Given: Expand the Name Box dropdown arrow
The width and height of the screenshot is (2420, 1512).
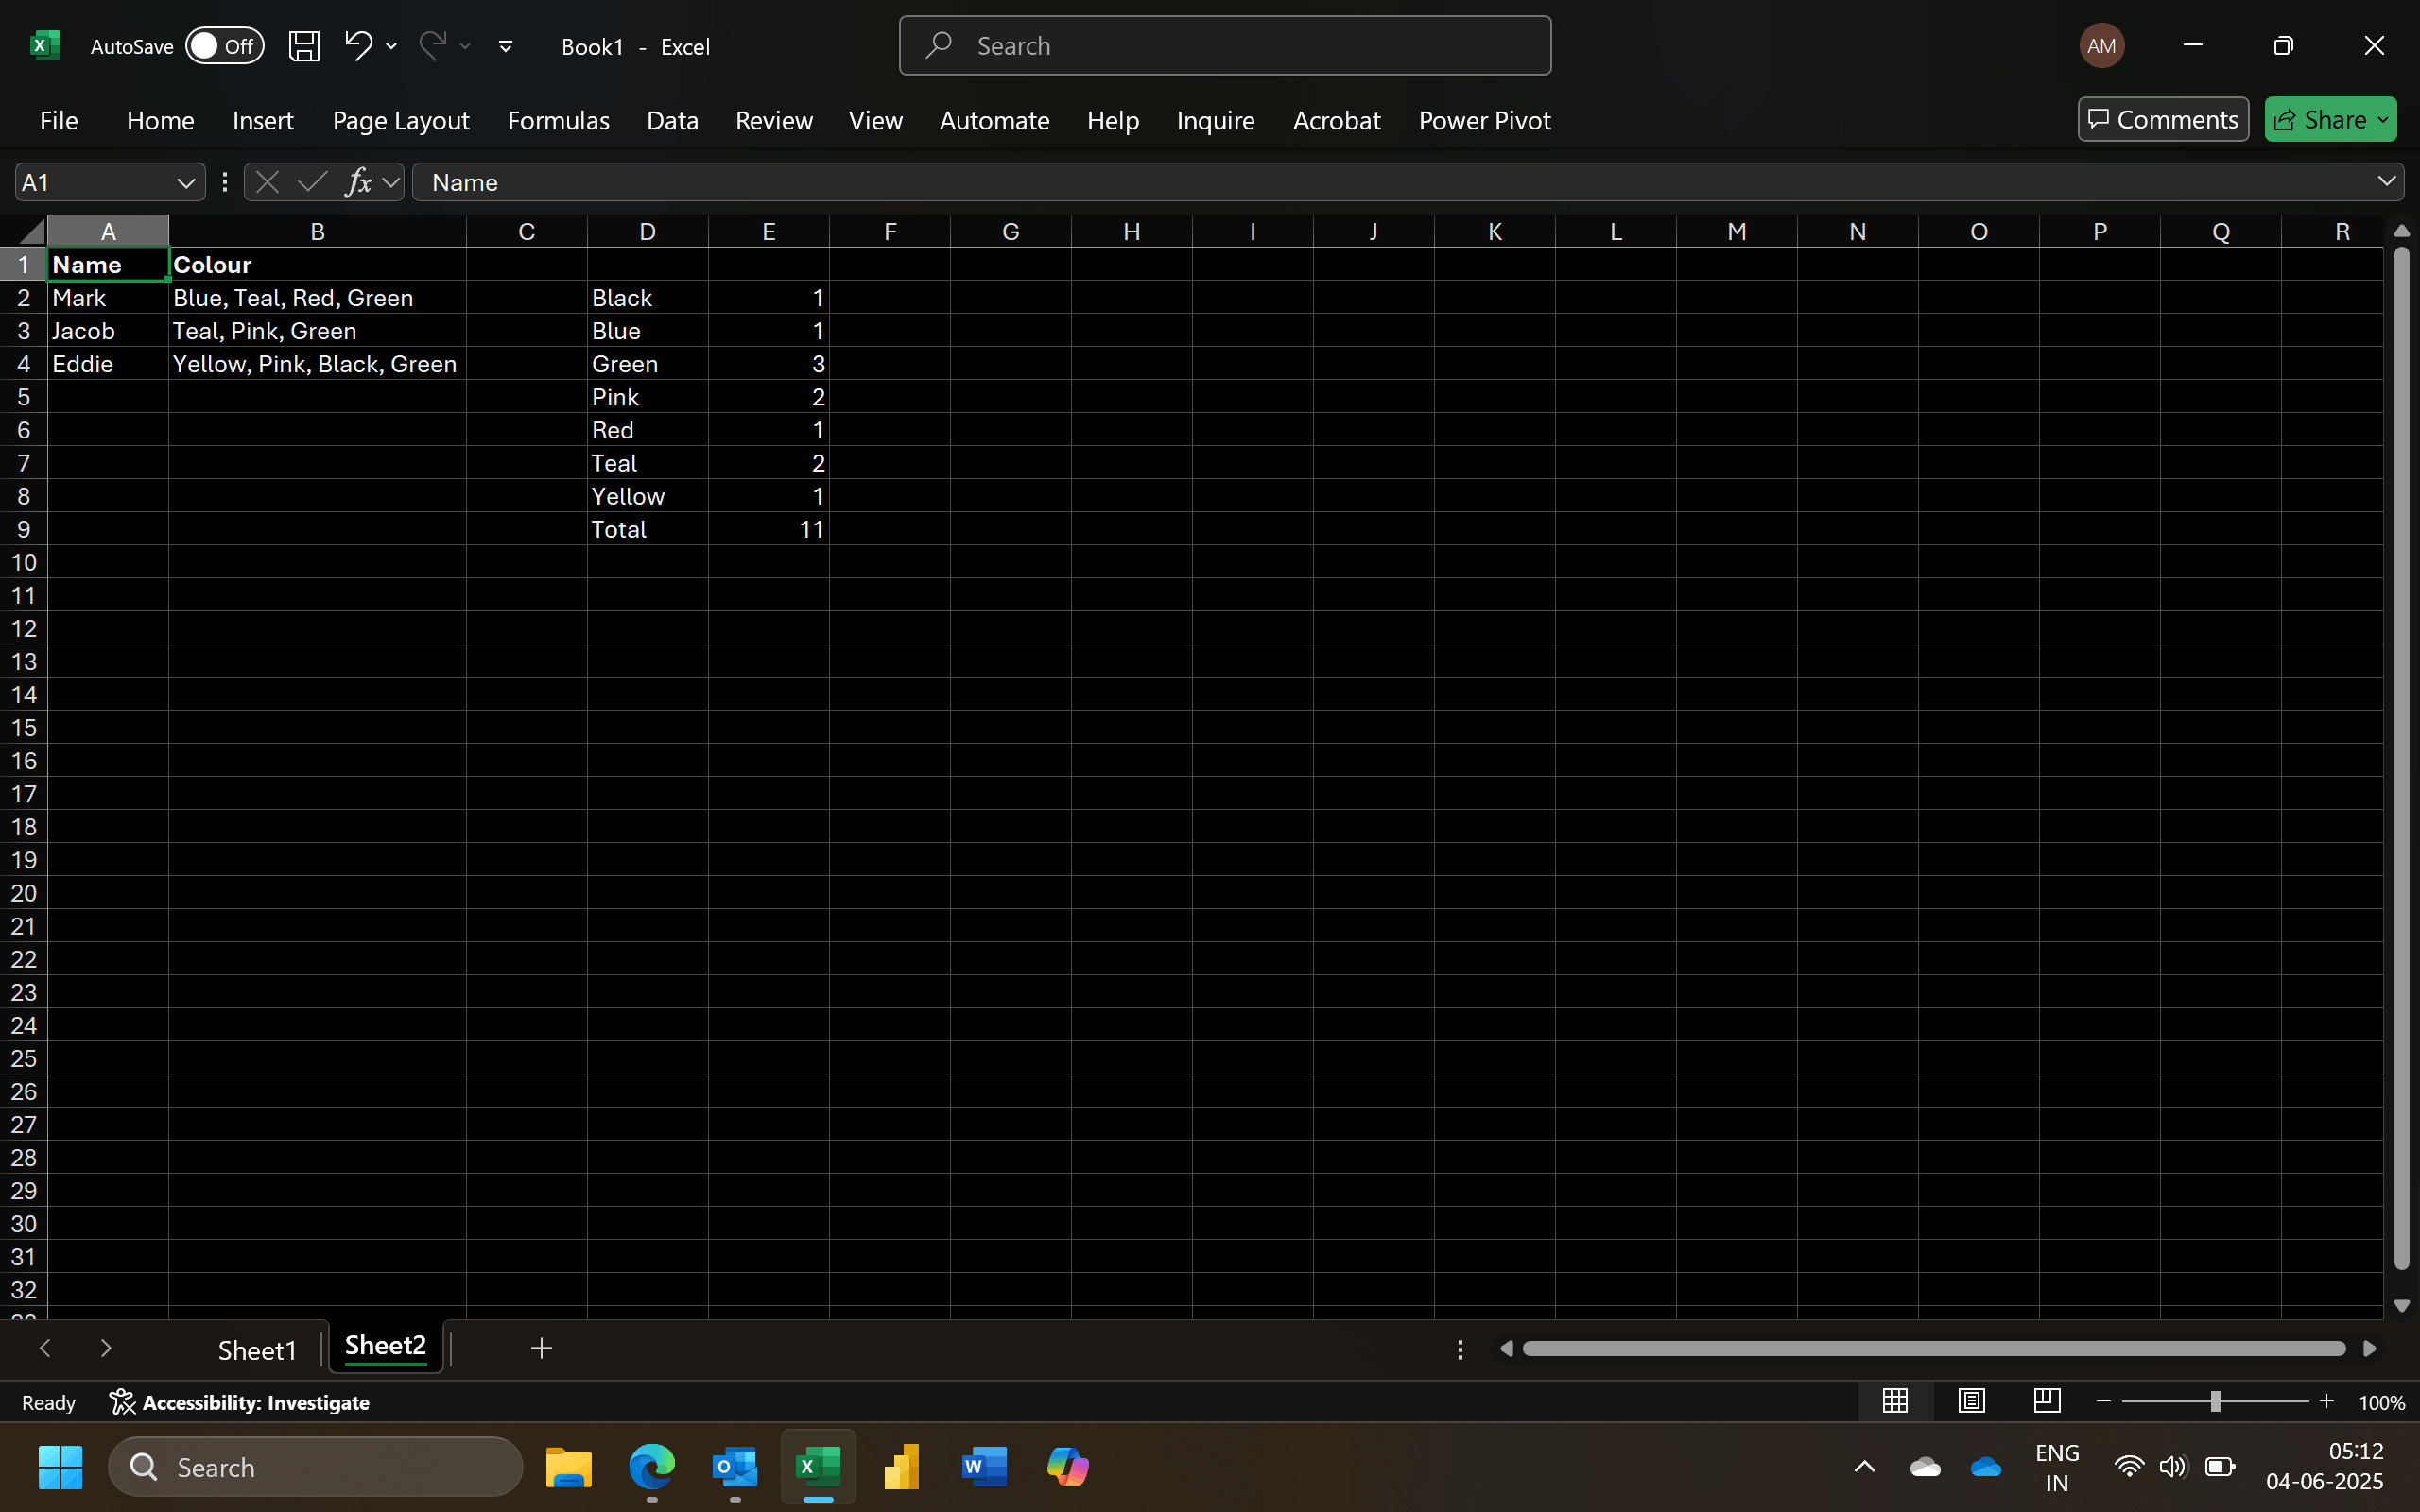Looking at the screenshot, I should tap(185, 183).
